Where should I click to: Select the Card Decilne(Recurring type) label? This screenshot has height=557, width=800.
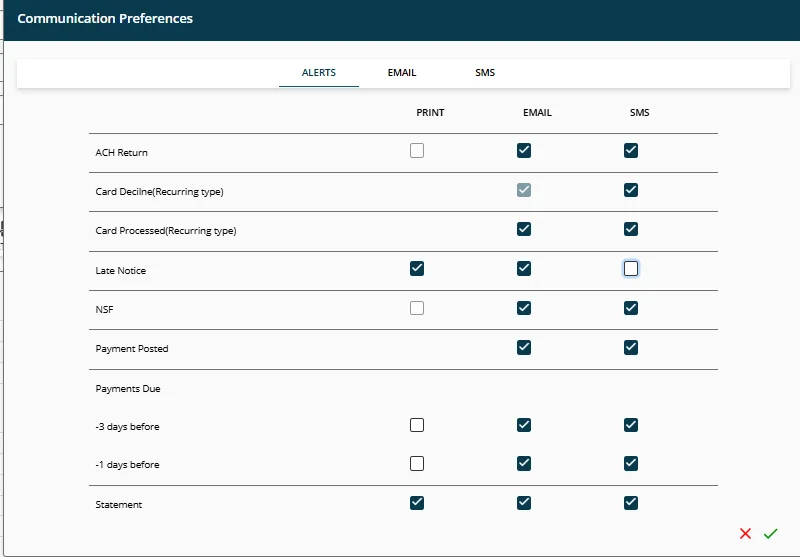tap(159, 192)
